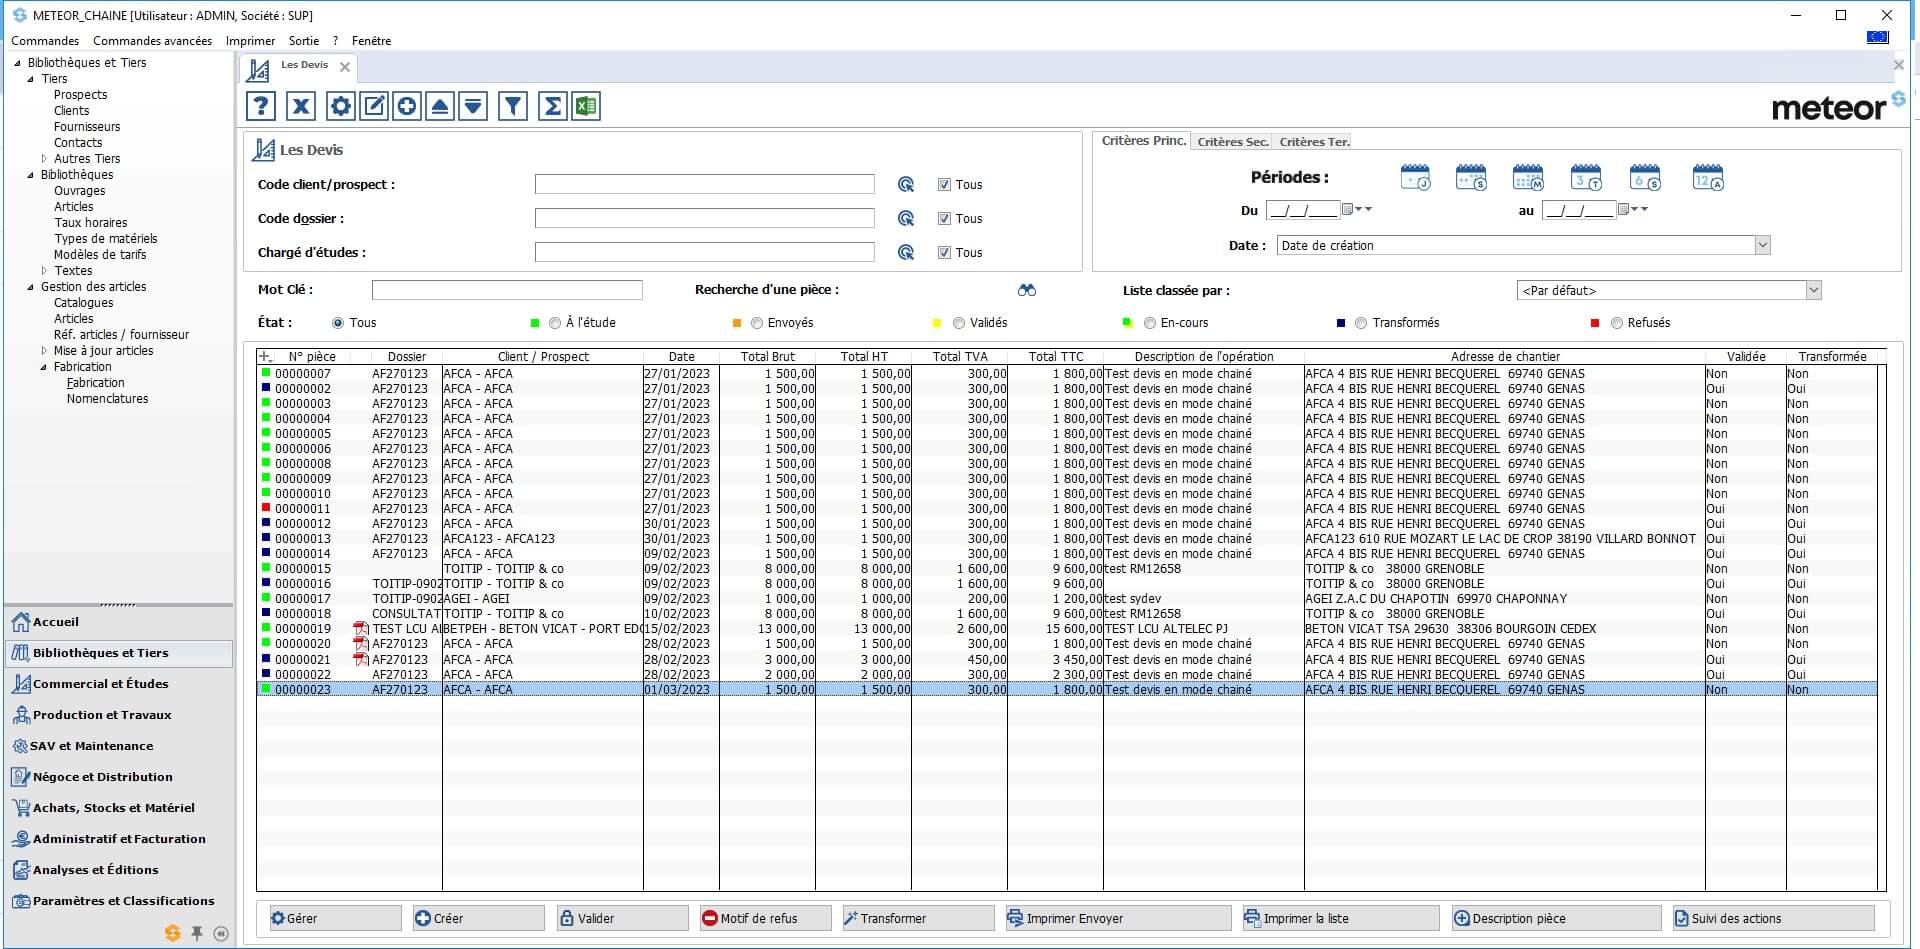The width and height of the screenshot is (1920, 949).
Task: Open the Commandes menu
Action: pyautogui.click(x=45, y=41)
